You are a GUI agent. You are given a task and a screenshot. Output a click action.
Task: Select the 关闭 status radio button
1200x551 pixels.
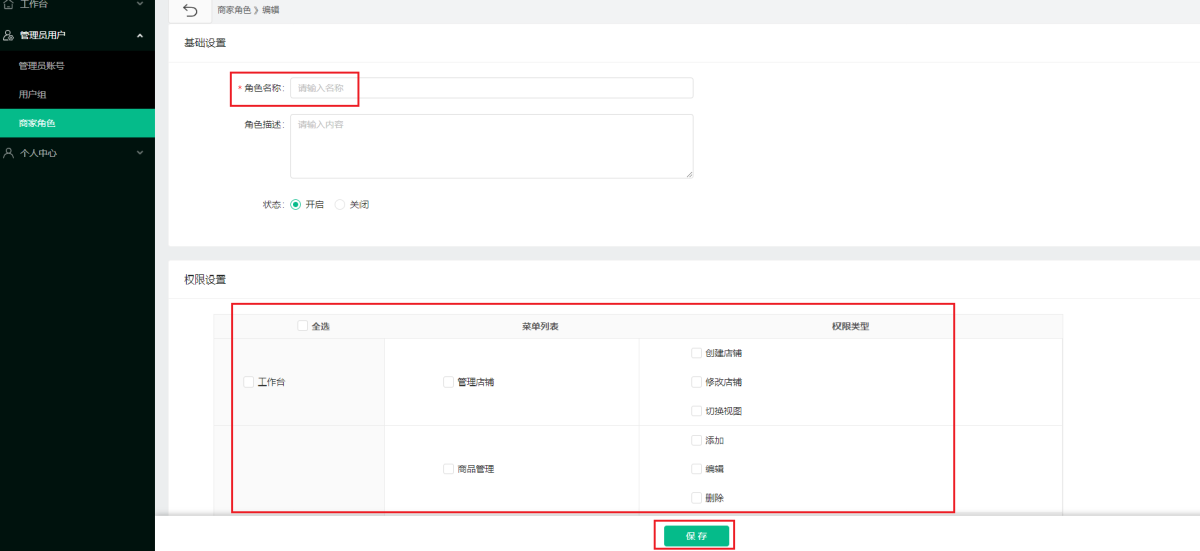click(340, 204)
